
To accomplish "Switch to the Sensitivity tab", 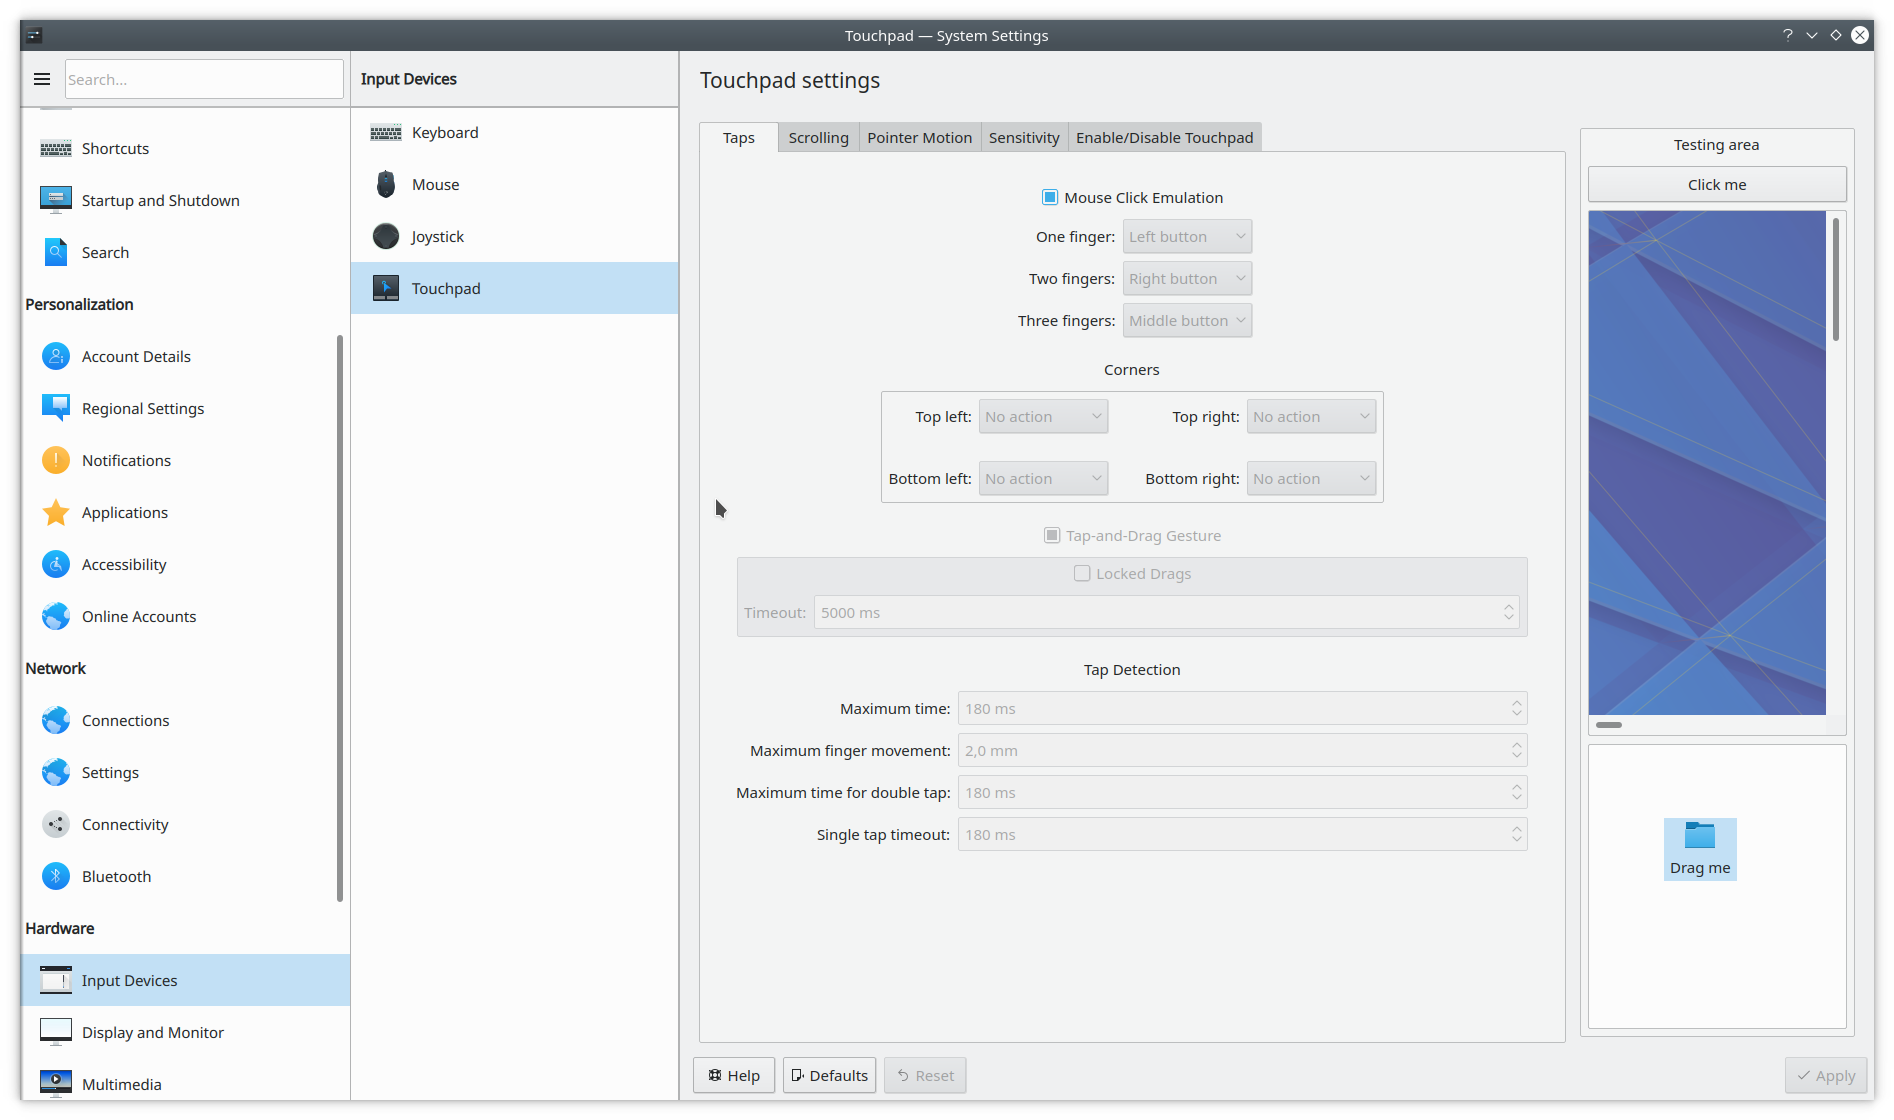I will coord(1024,138).
